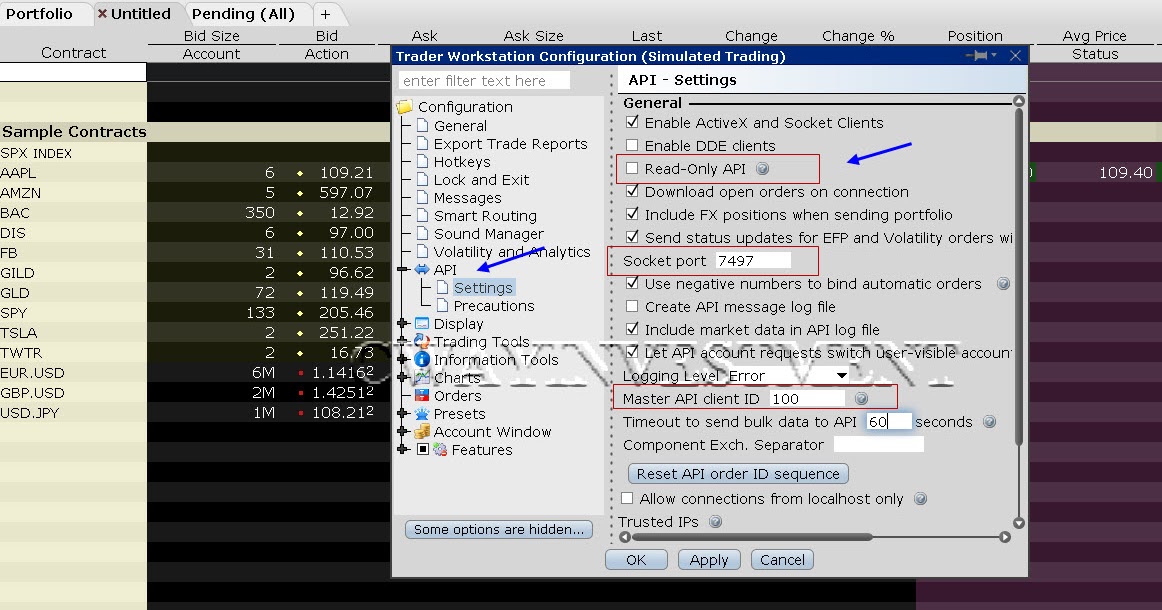Screen dimensions: 1162x610
Task: Disable Enable ActiveX and Socket Clients
Action: [x=634, y=123]
